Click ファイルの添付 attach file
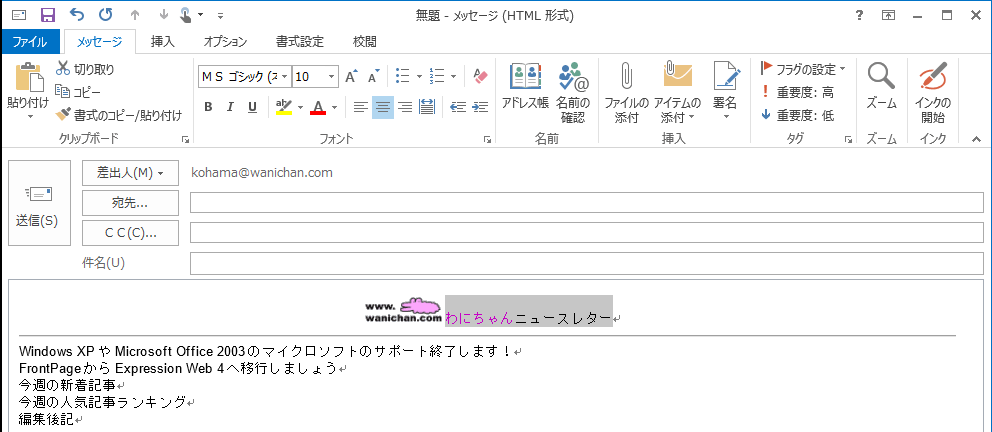 pyautogui.click(x=626, y=92)
